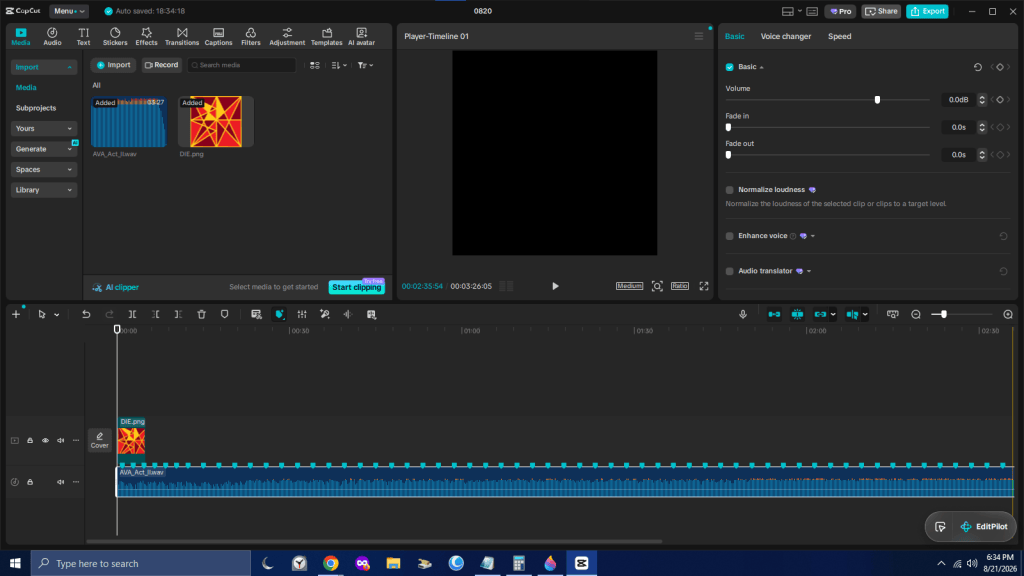
Task: Click the Start clipping button
Action: (357, 287)
